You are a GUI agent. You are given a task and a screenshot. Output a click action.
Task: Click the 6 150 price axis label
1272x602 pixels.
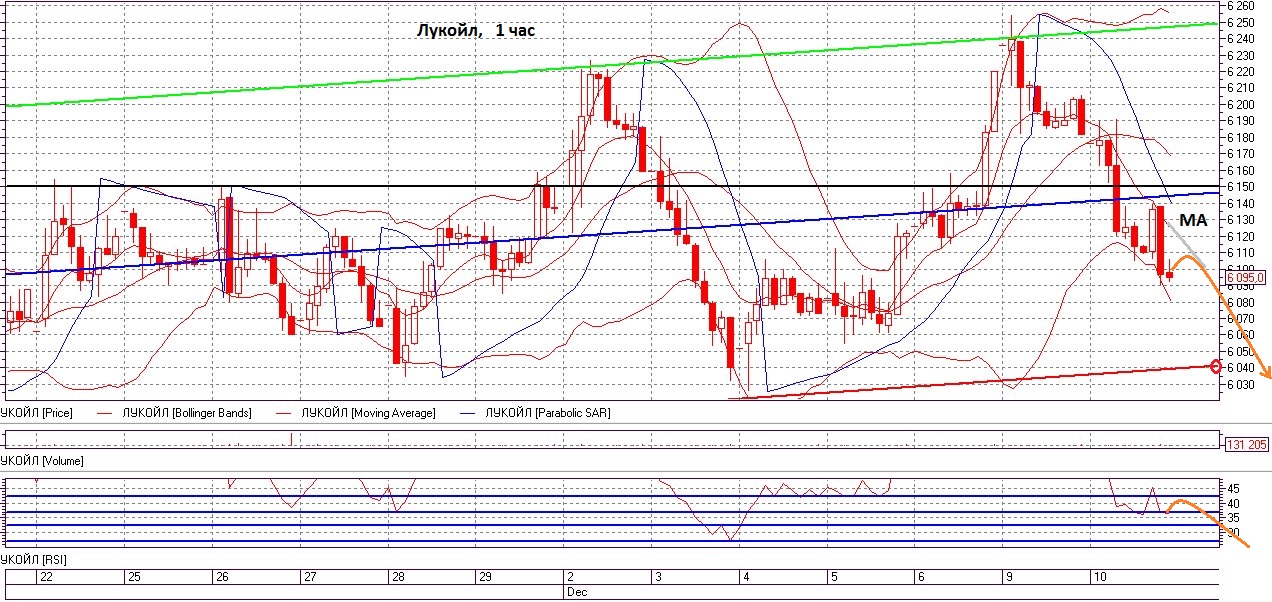coord(1241,186)
